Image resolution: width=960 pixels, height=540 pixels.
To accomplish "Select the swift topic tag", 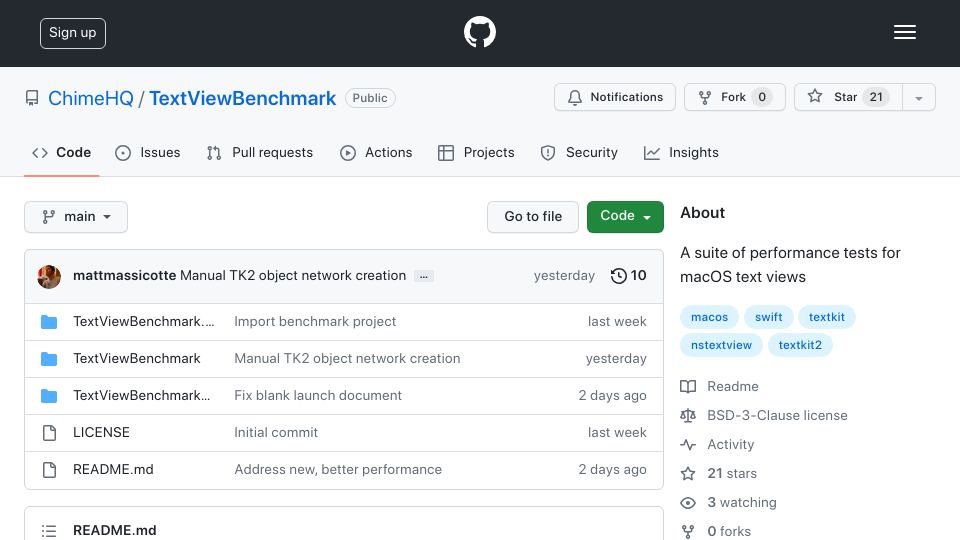I will click(x=768, y=317).
